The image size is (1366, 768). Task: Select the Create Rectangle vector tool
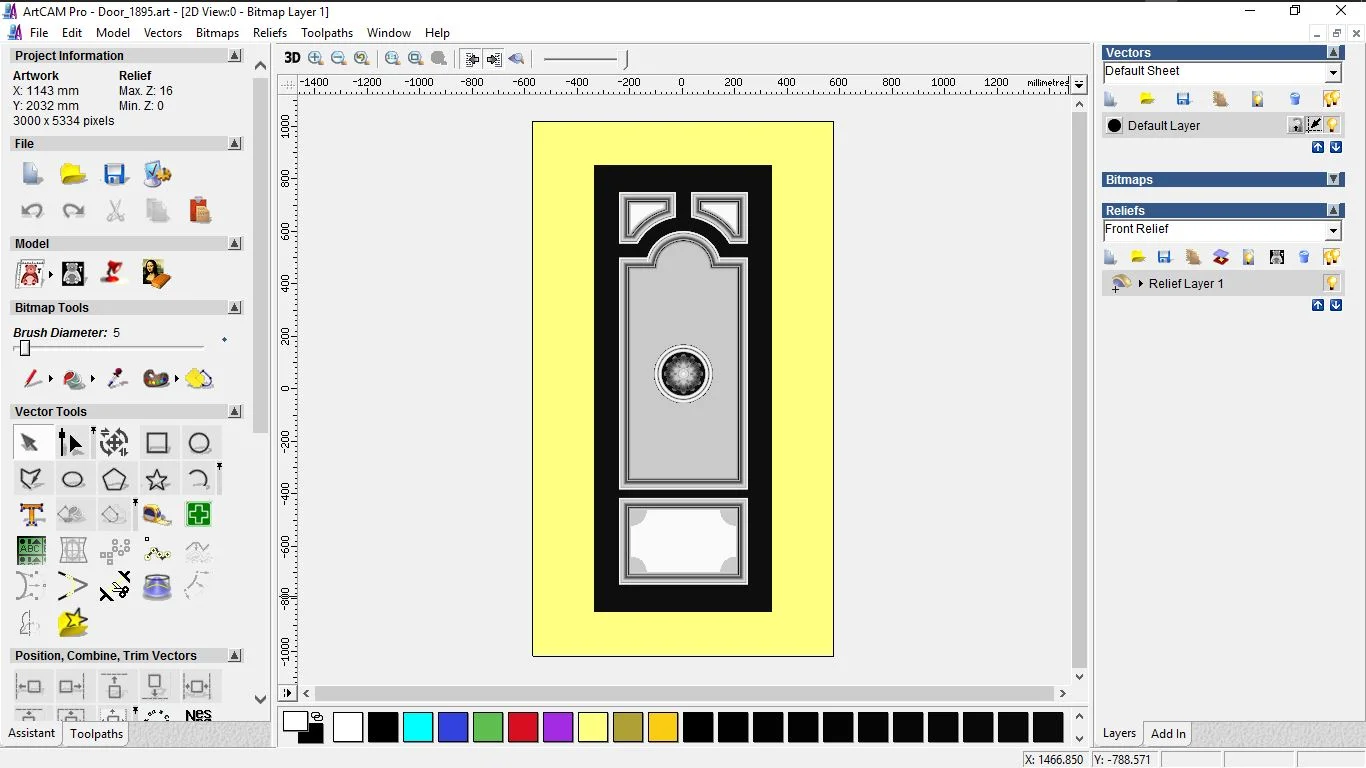coord(157,442)
